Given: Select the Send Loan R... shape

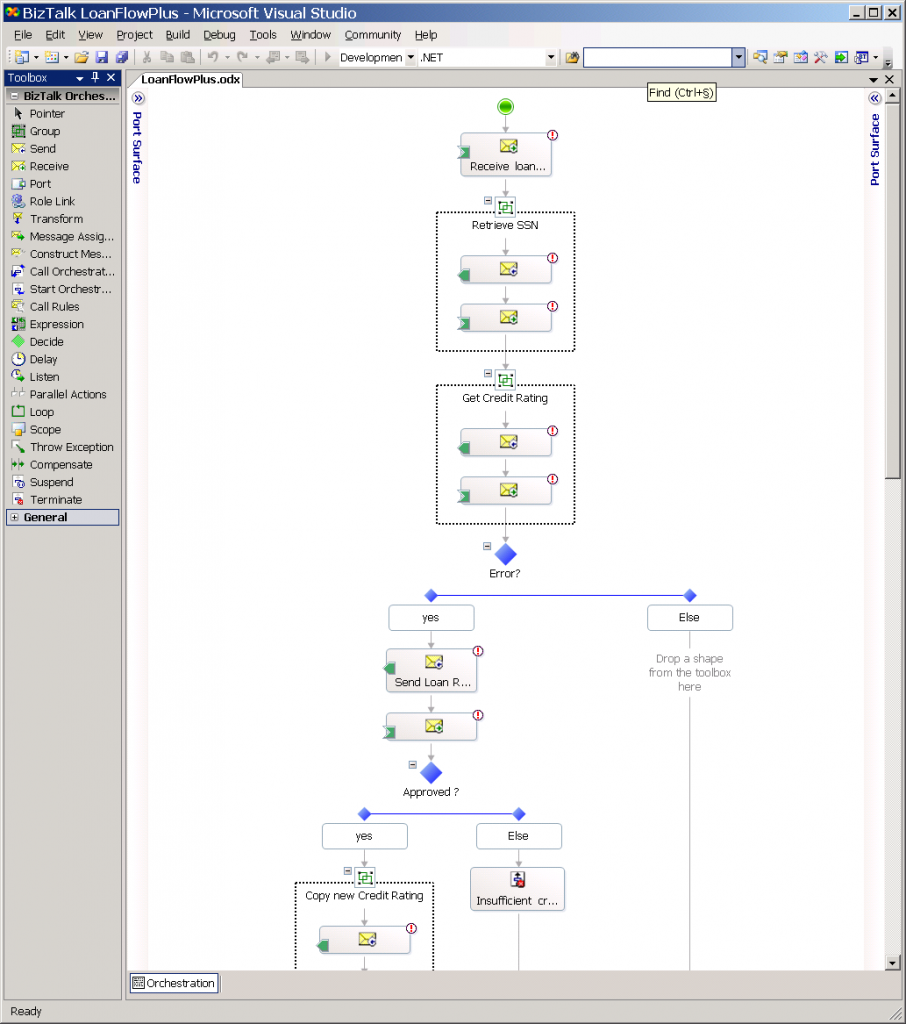Looking at the screenshot, I should coord(432,671).
